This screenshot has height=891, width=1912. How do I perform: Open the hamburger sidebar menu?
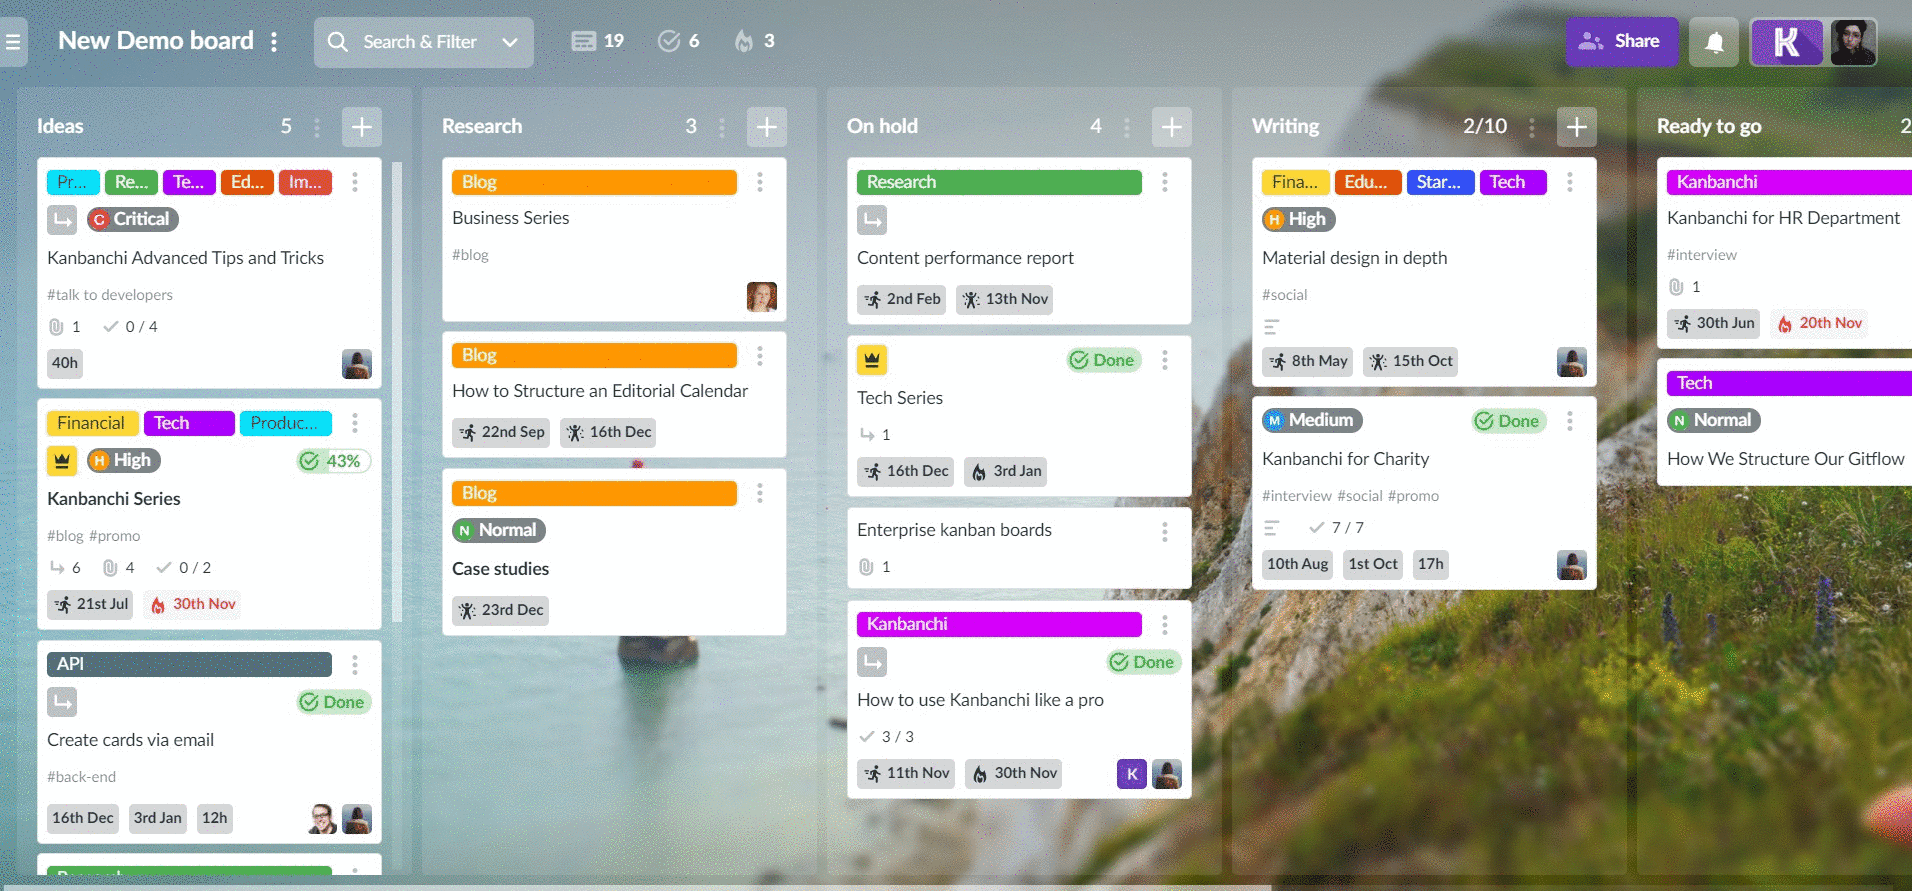click(13, 42)
